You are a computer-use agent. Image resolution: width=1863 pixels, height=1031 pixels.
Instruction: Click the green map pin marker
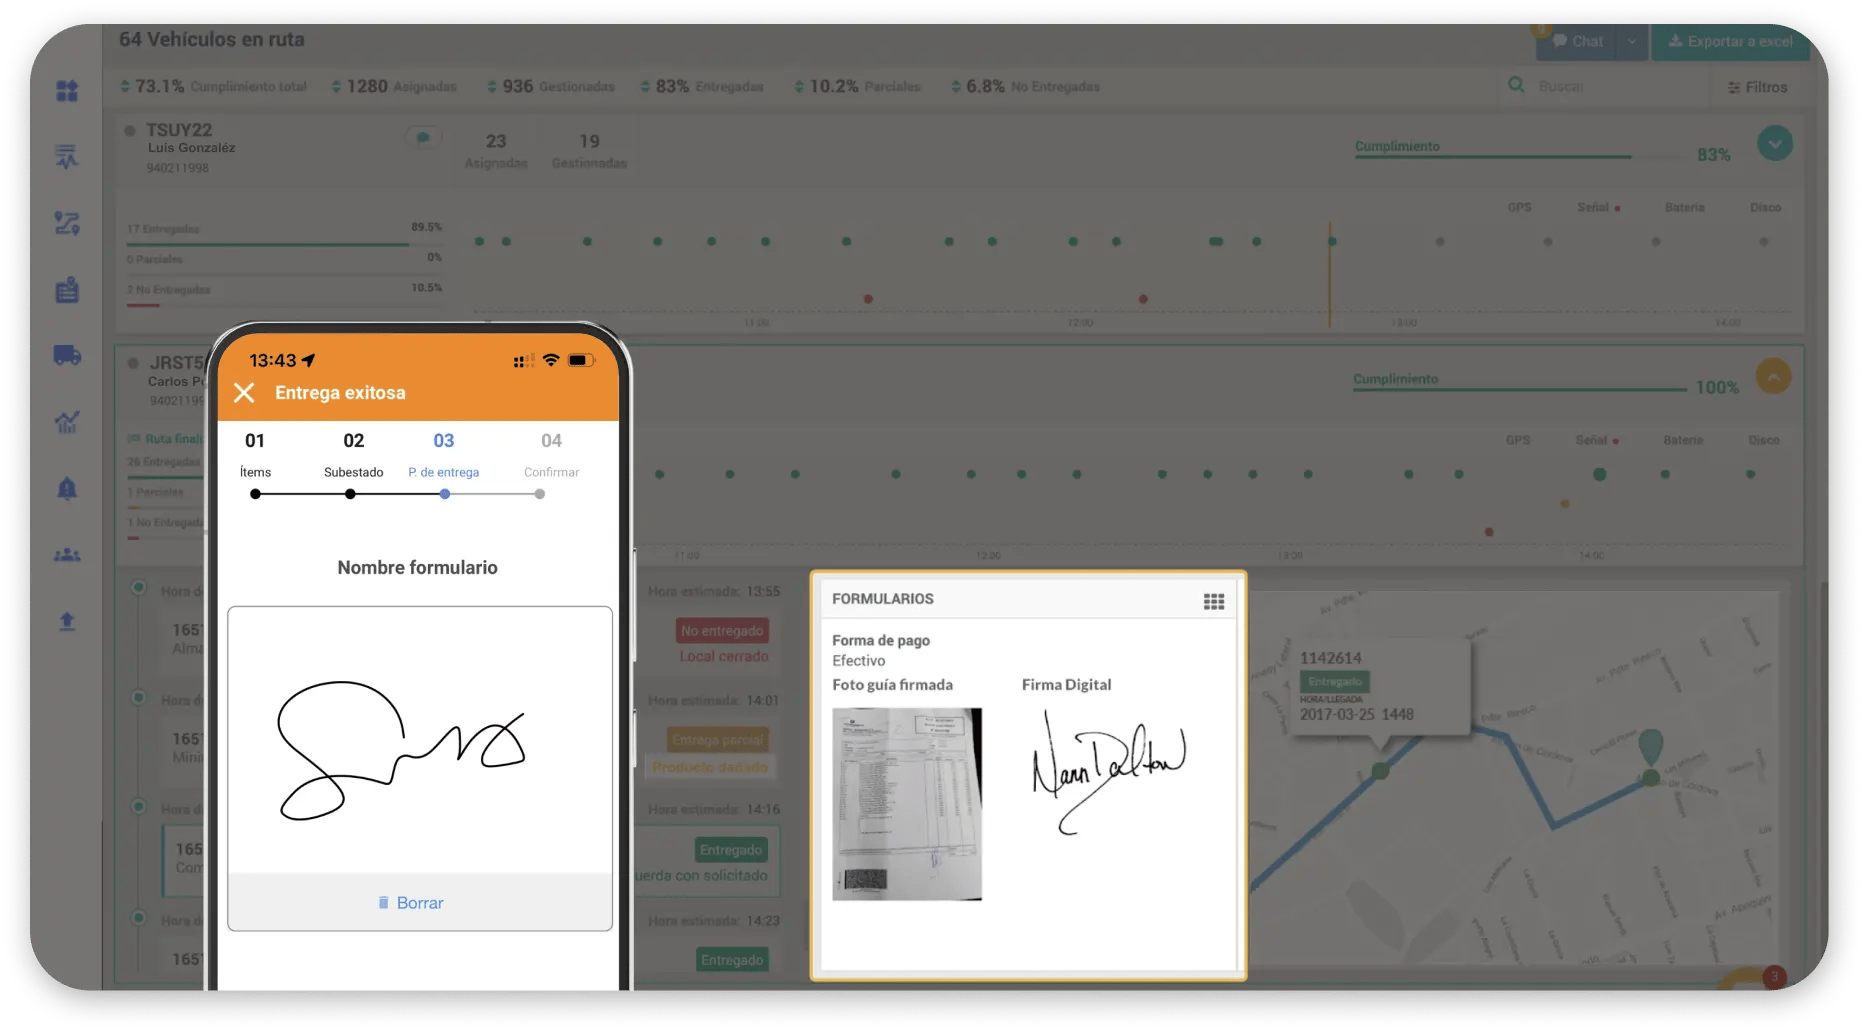tap(1651, 748)
